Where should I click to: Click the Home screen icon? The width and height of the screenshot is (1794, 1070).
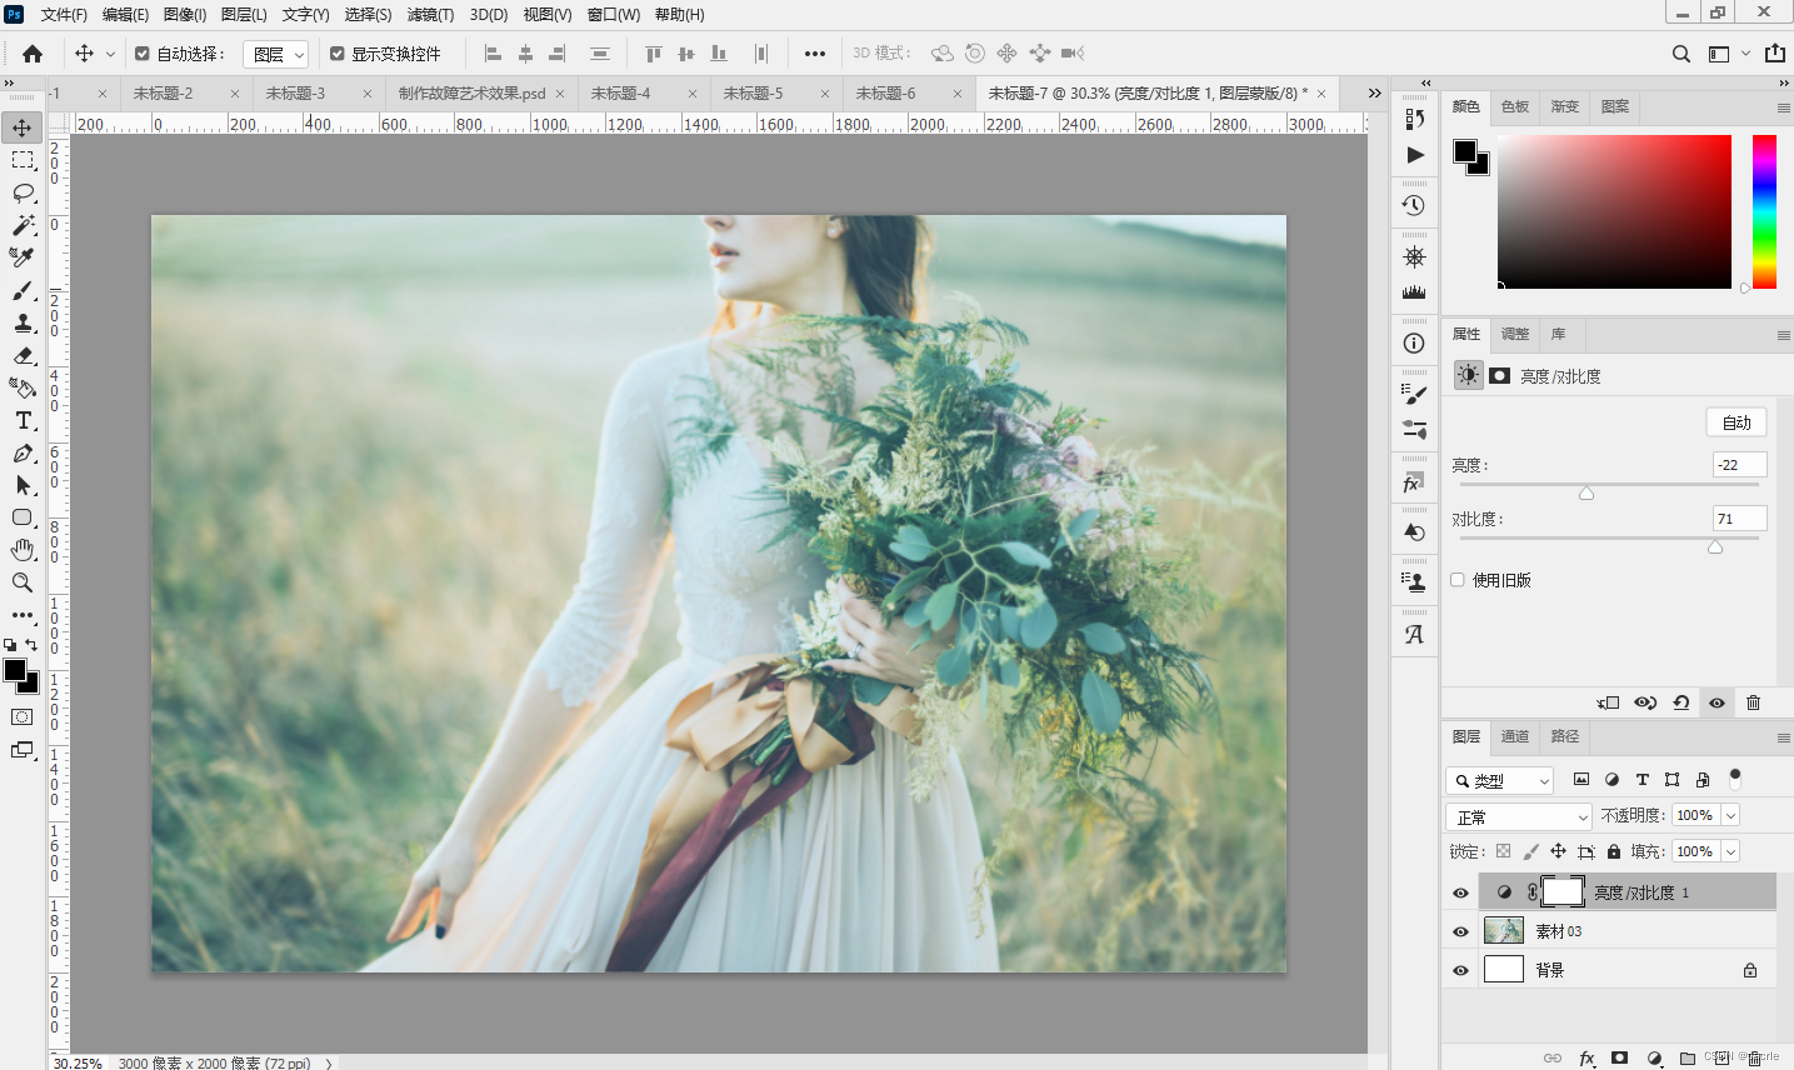[x=32, y=54]
